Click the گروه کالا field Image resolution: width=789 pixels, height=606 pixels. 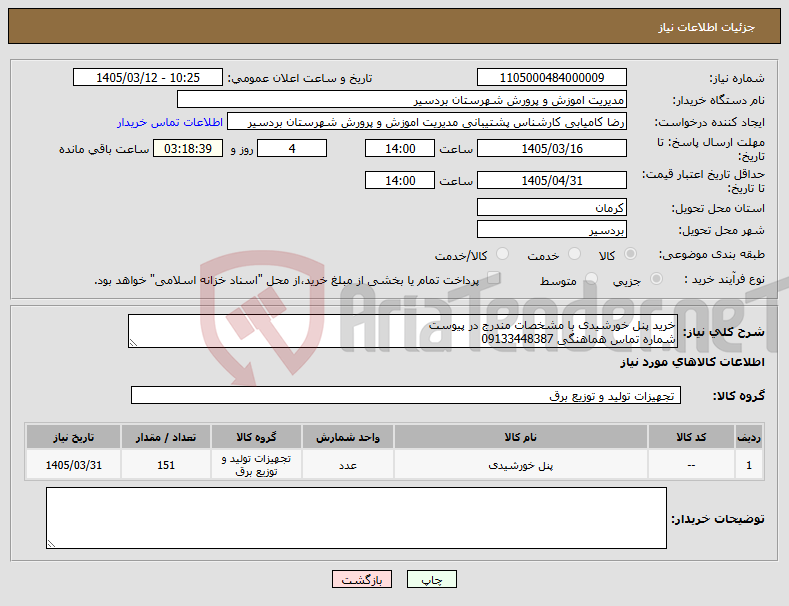(x=406, y=396)
